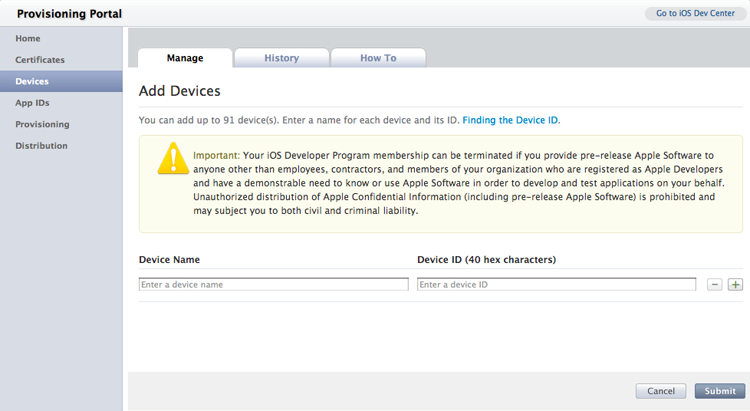The width and height of the screenshot is (750, 411).
Task: Click the Go to iOS Dev Center button
Action: (695, 13)
